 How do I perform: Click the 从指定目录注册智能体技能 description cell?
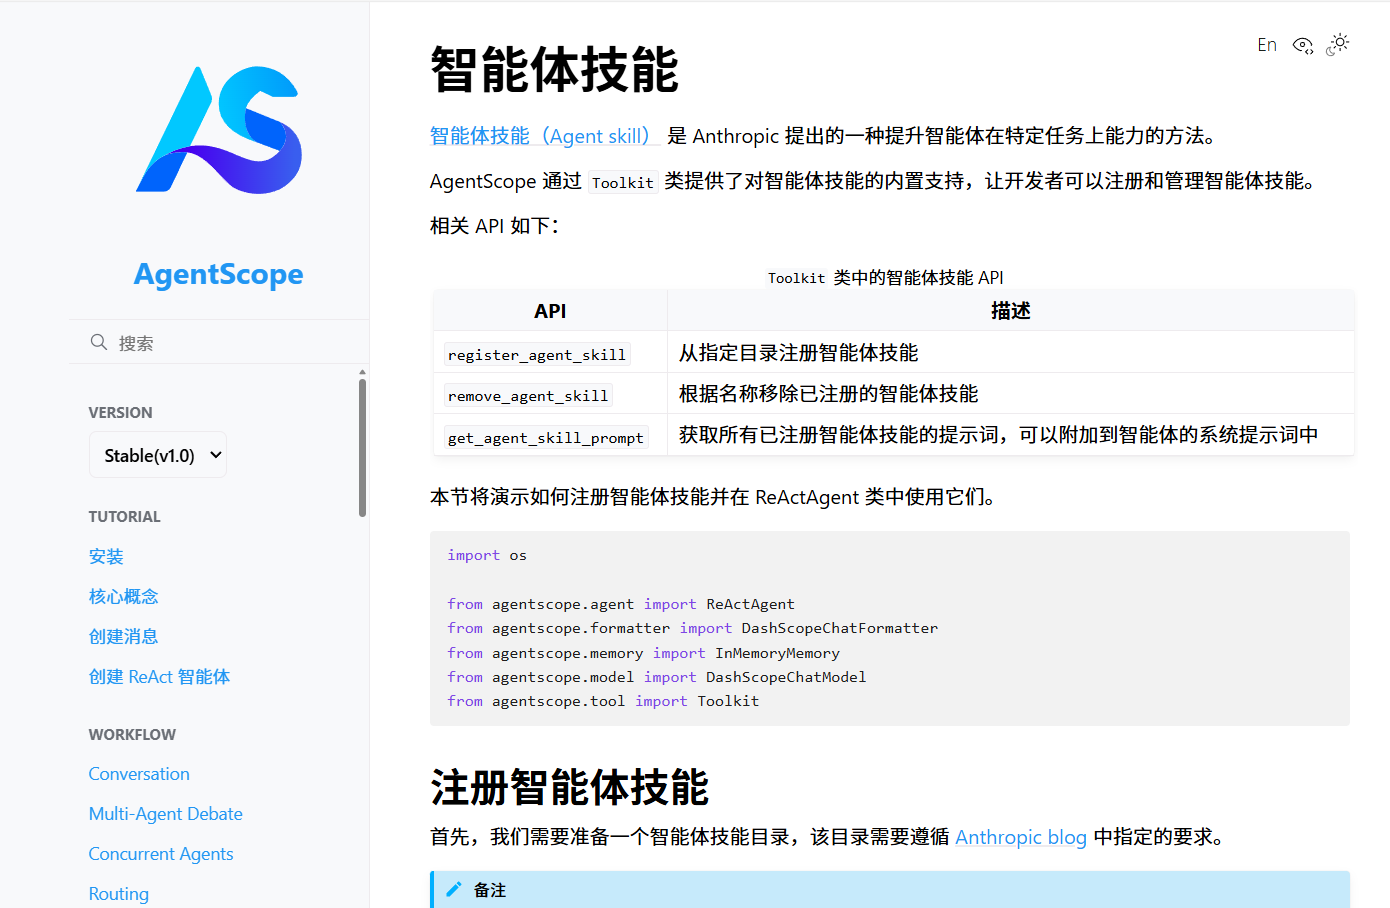click(x=1011, y=352)
